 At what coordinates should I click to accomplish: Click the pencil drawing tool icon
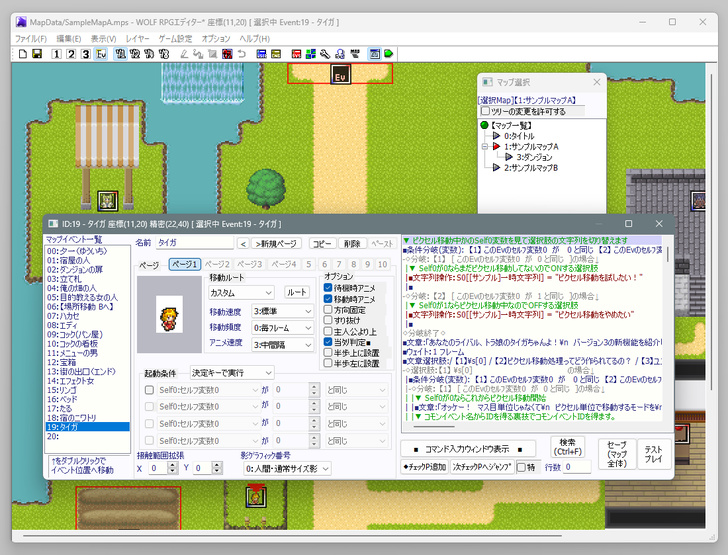click(x=184, y=54)
